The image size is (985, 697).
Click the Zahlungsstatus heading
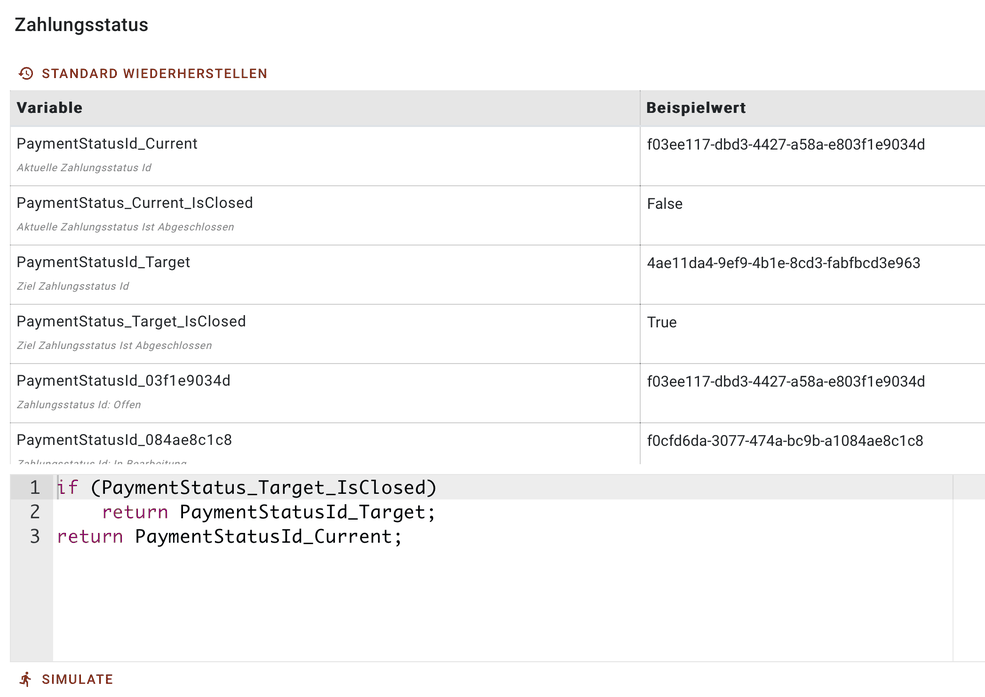[82, 25]
